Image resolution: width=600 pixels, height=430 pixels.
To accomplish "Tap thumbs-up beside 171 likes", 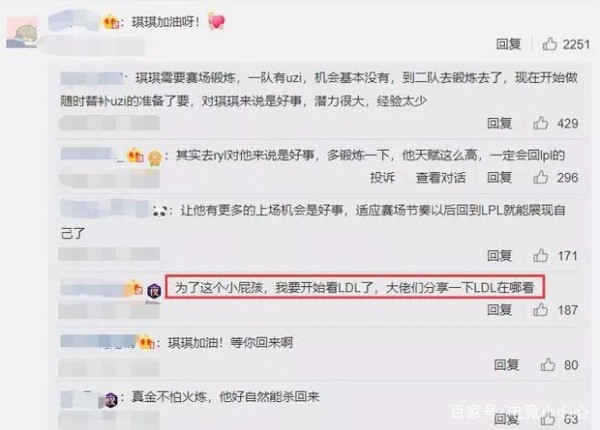I will coord(540,255).
